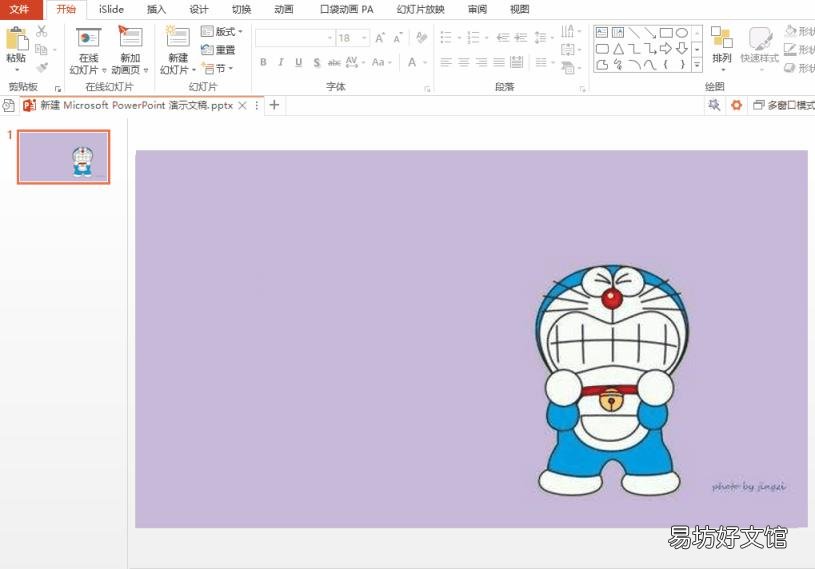Expand the shapes gallery more button
The height and width of the screenshot is (569, 815).
(698, 65)
